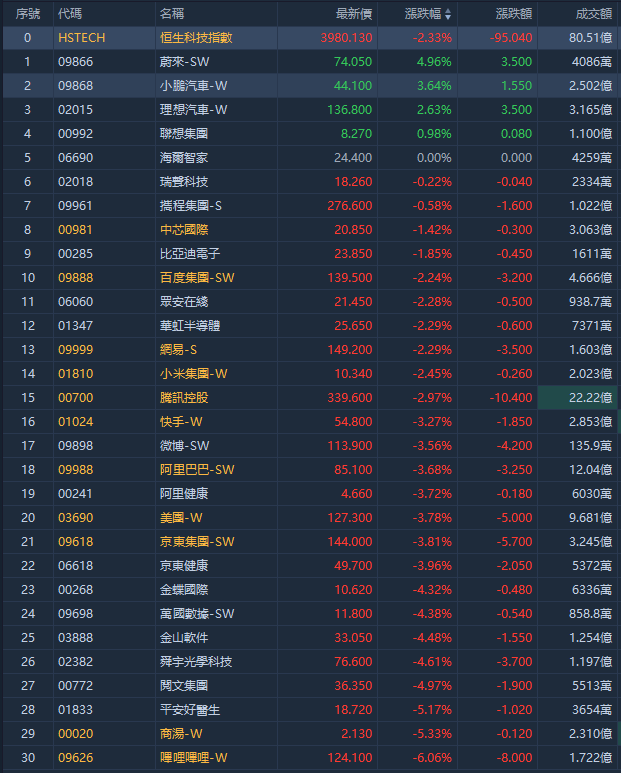Click the 9.681億 turnover cell

pyautogui.click(x=590, y=518)
